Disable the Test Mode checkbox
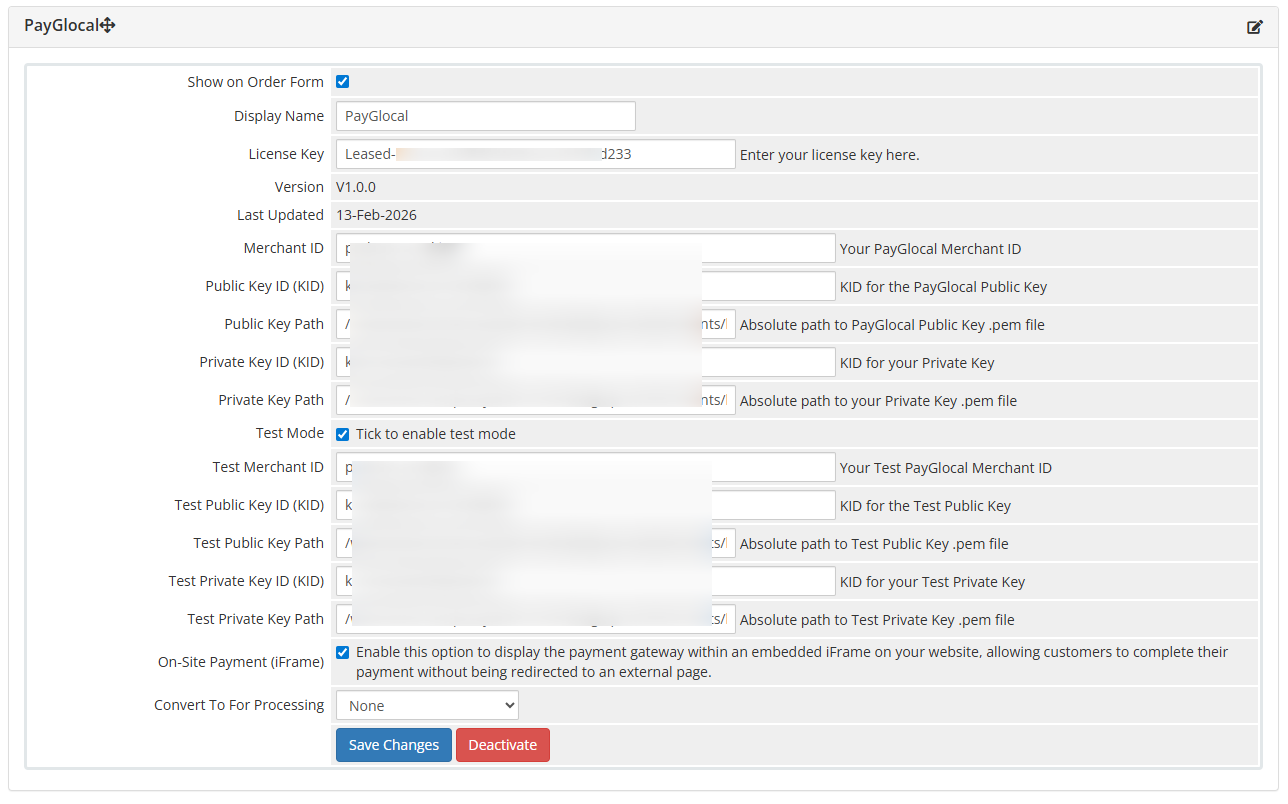 point(343,434)
